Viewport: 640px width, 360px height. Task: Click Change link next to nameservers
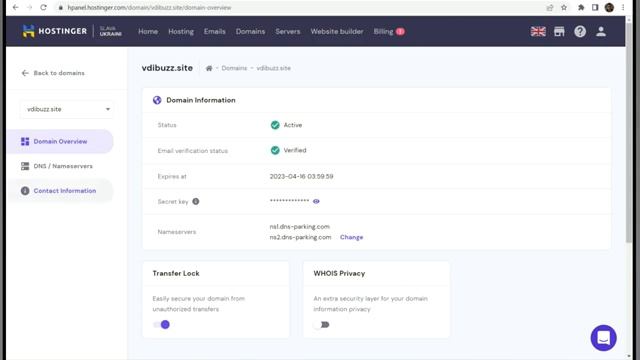point(351,237)
